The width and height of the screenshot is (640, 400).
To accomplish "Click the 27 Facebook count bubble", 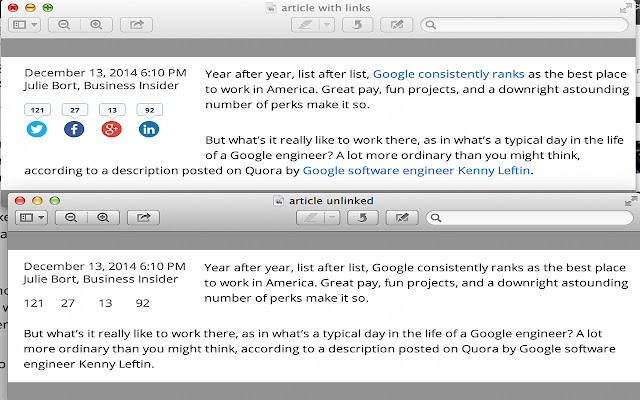I will (x=75, y=110).
